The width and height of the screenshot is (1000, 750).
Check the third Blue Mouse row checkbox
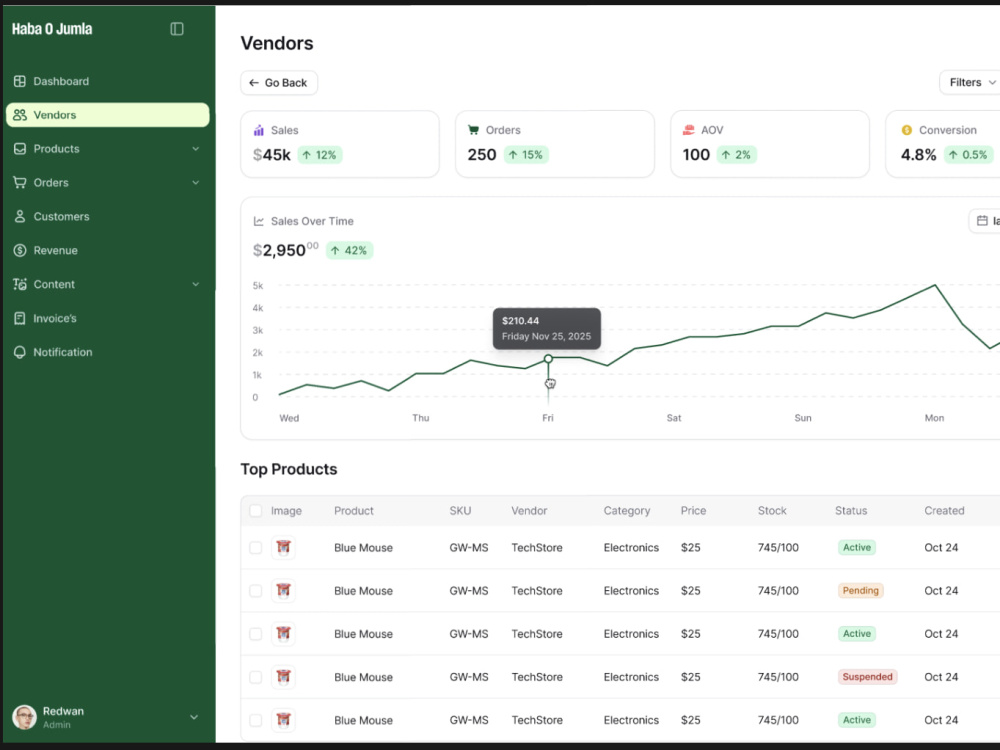(x=256, y=634)
